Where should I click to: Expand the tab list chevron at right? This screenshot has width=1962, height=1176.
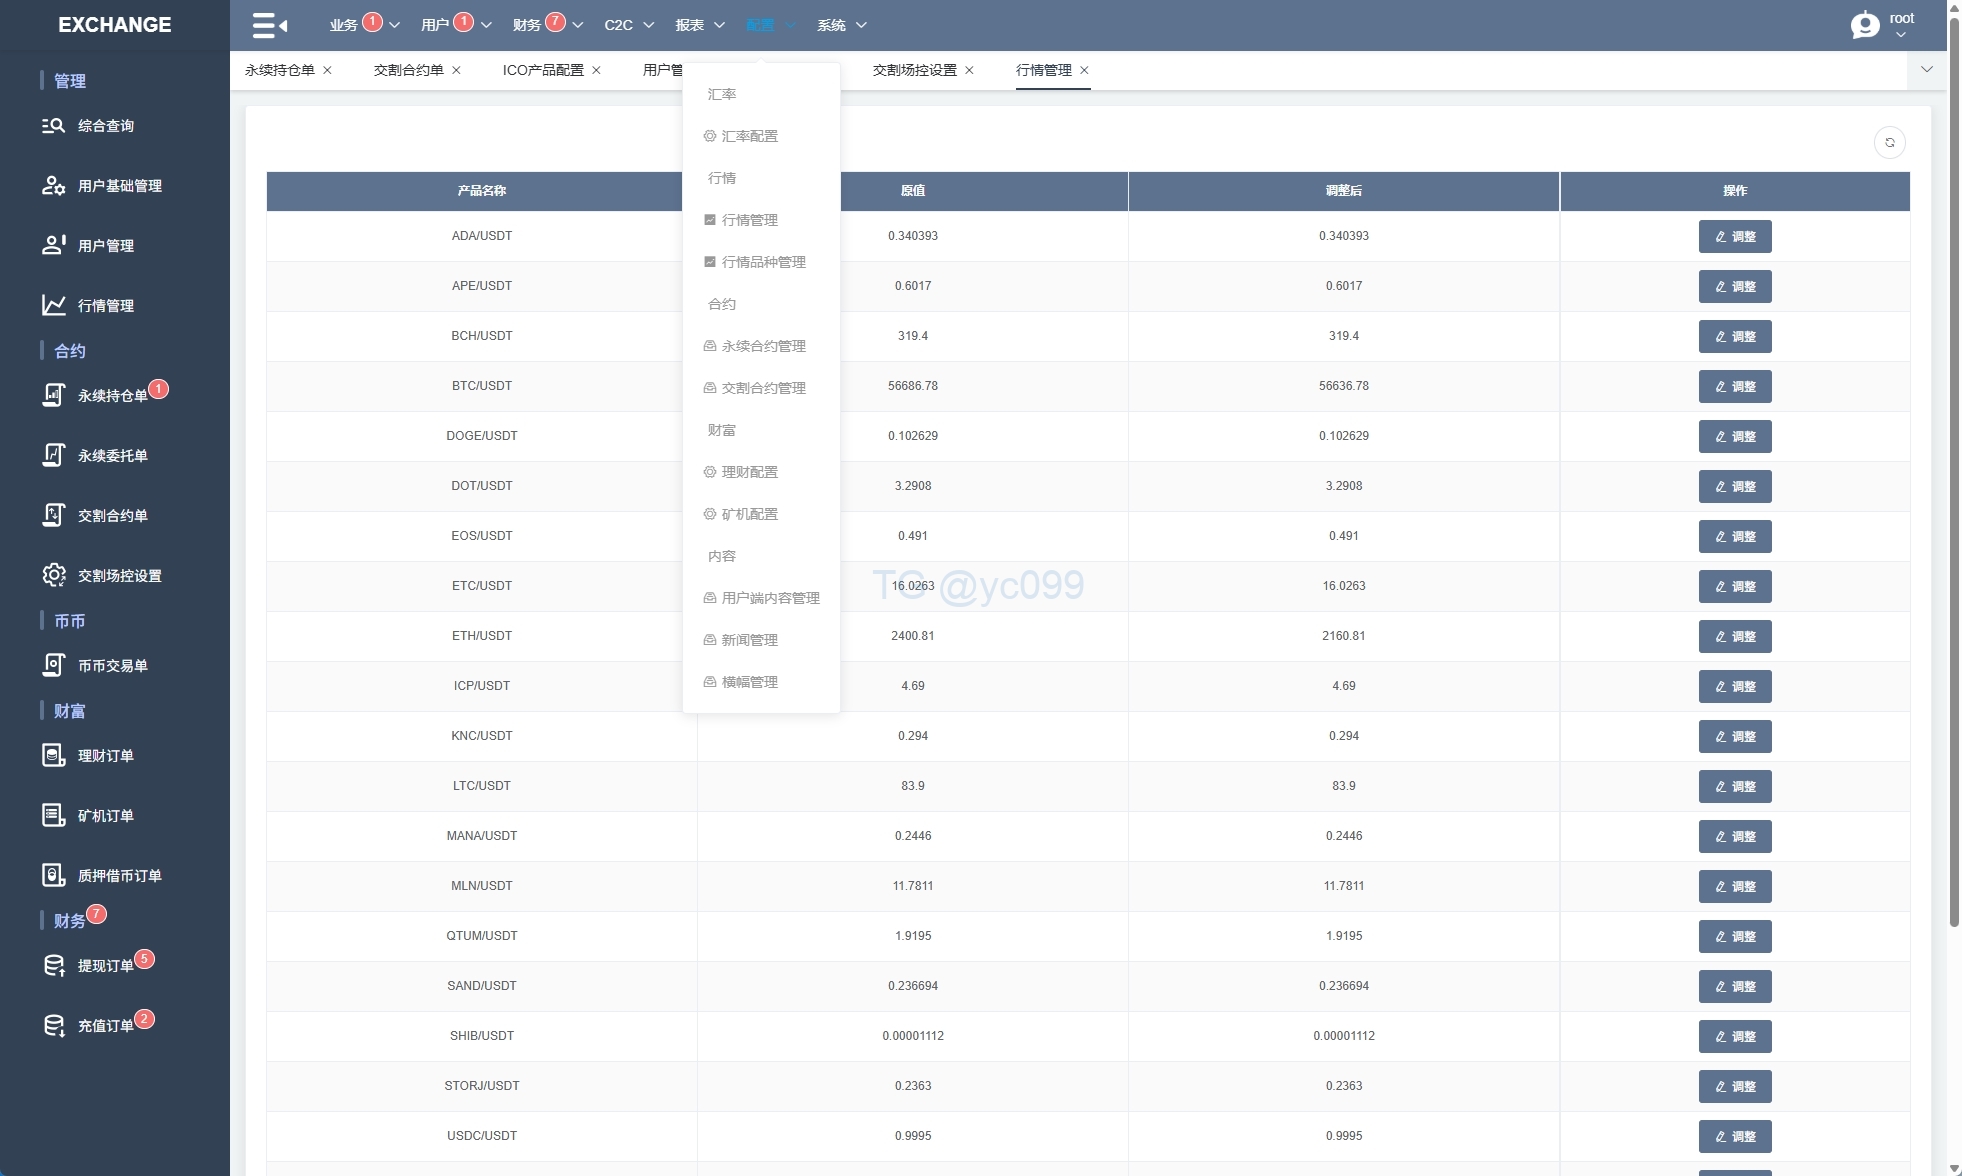1927,70
